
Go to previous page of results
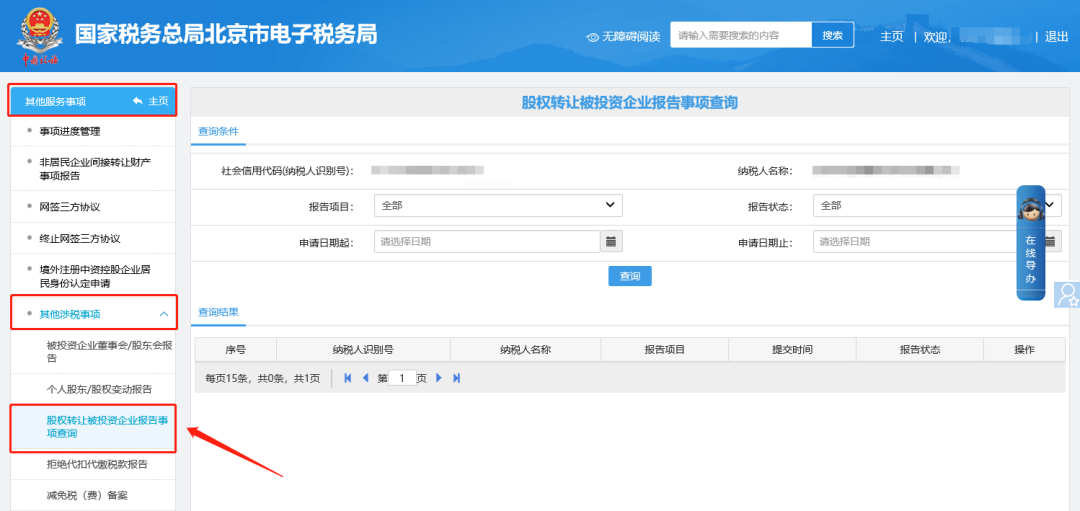pyautogui.click(x=365, y=378)
